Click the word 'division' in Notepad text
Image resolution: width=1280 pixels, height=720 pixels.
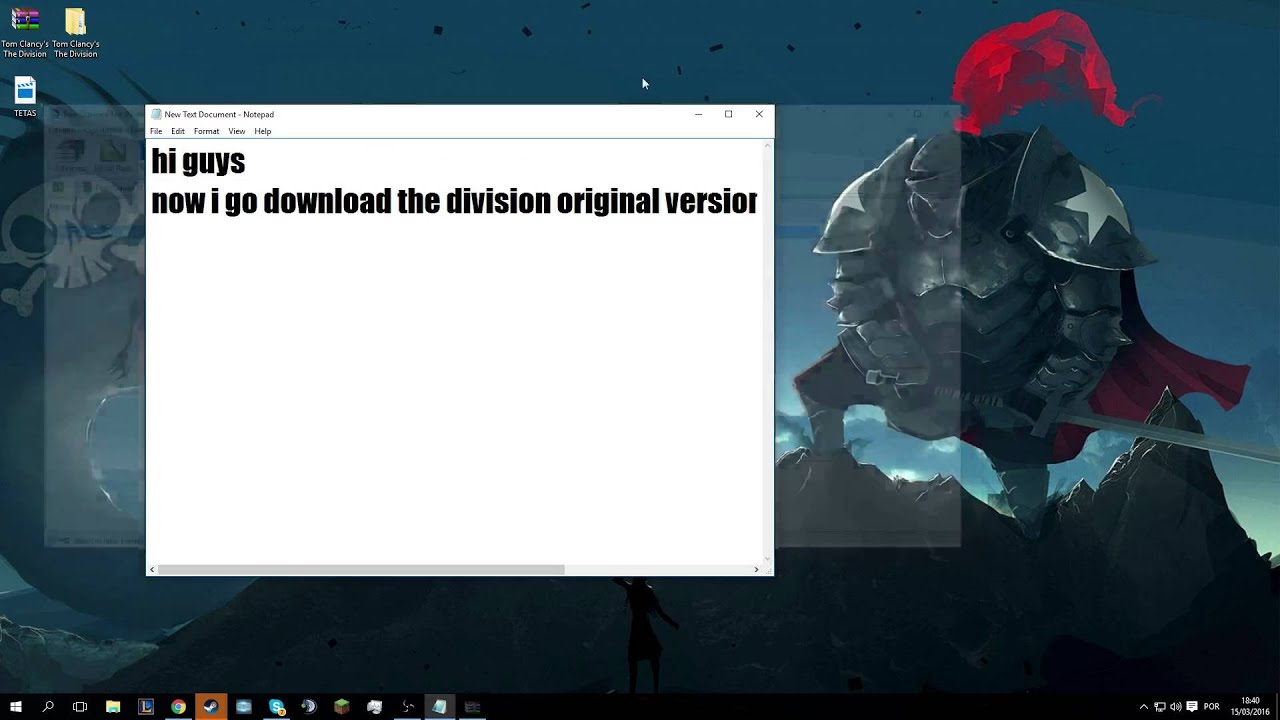(498, 201)
